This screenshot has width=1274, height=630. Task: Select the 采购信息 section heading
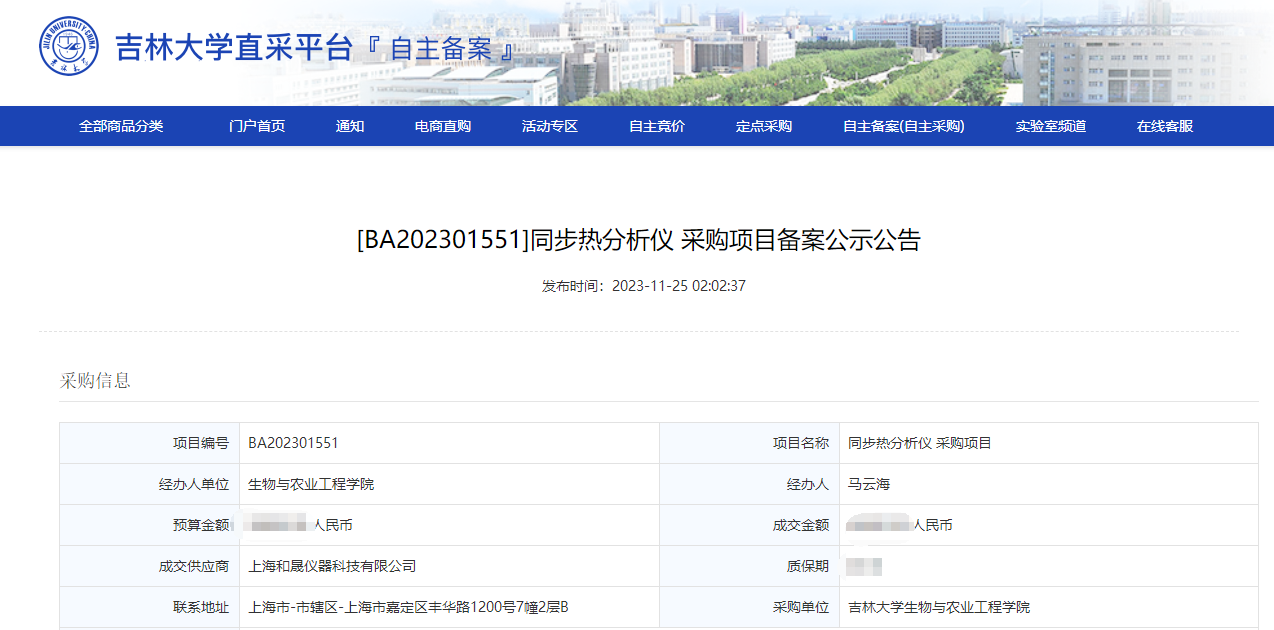tap(95, 381)
